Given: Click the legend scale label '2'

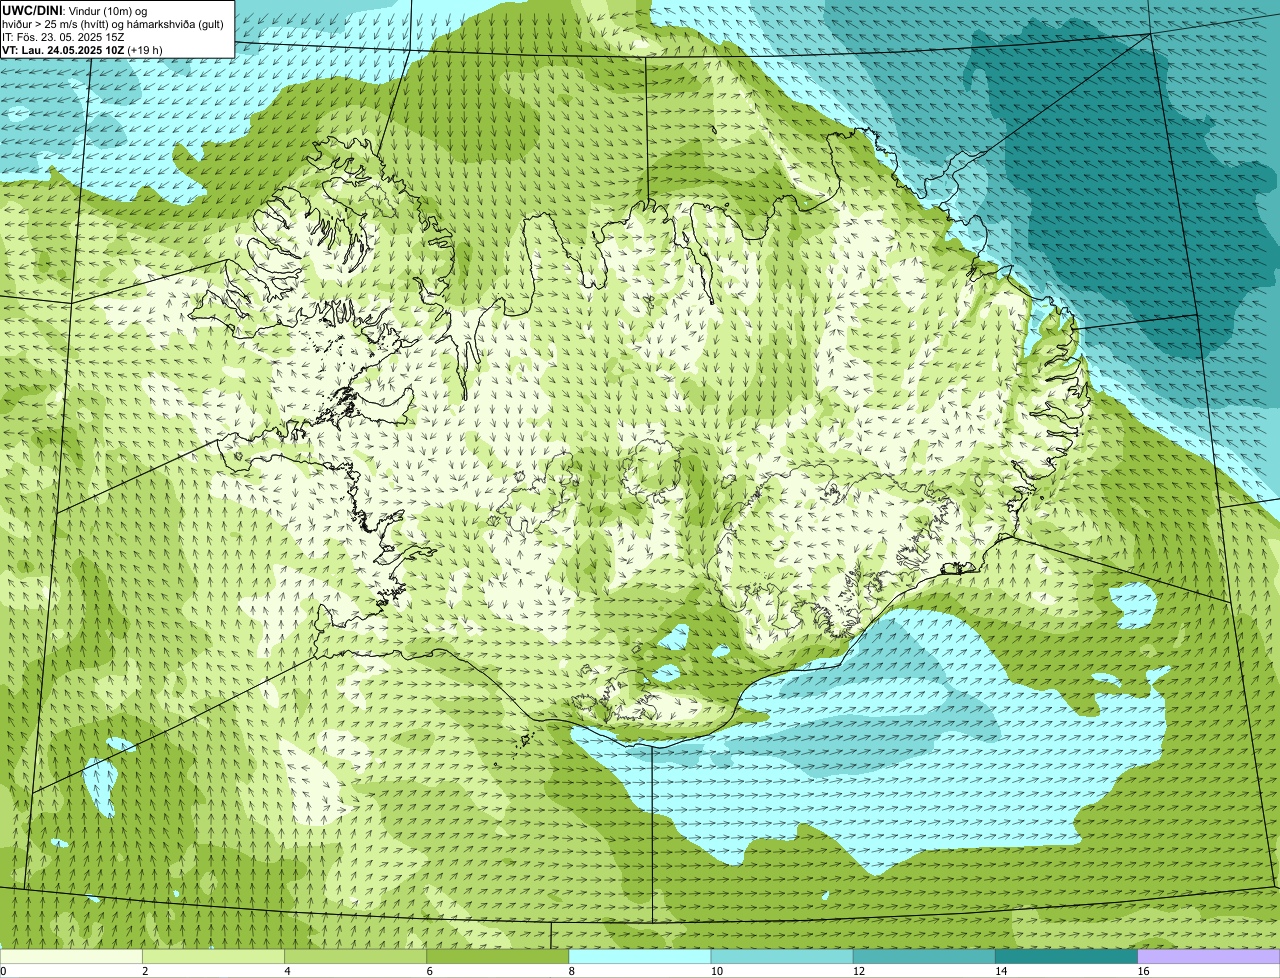Looking at the screenshot, I should click(145, 971).
